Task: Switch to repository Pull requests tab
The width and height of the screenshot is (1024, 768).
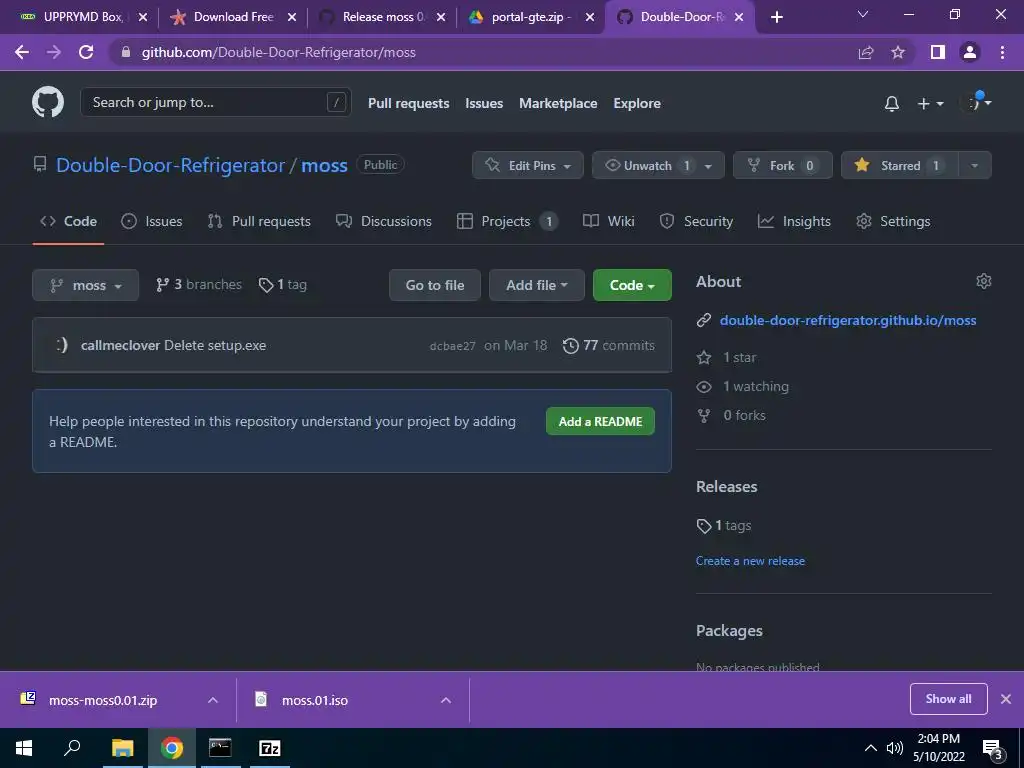Action: pyautogui.click(x=259, y=221)
